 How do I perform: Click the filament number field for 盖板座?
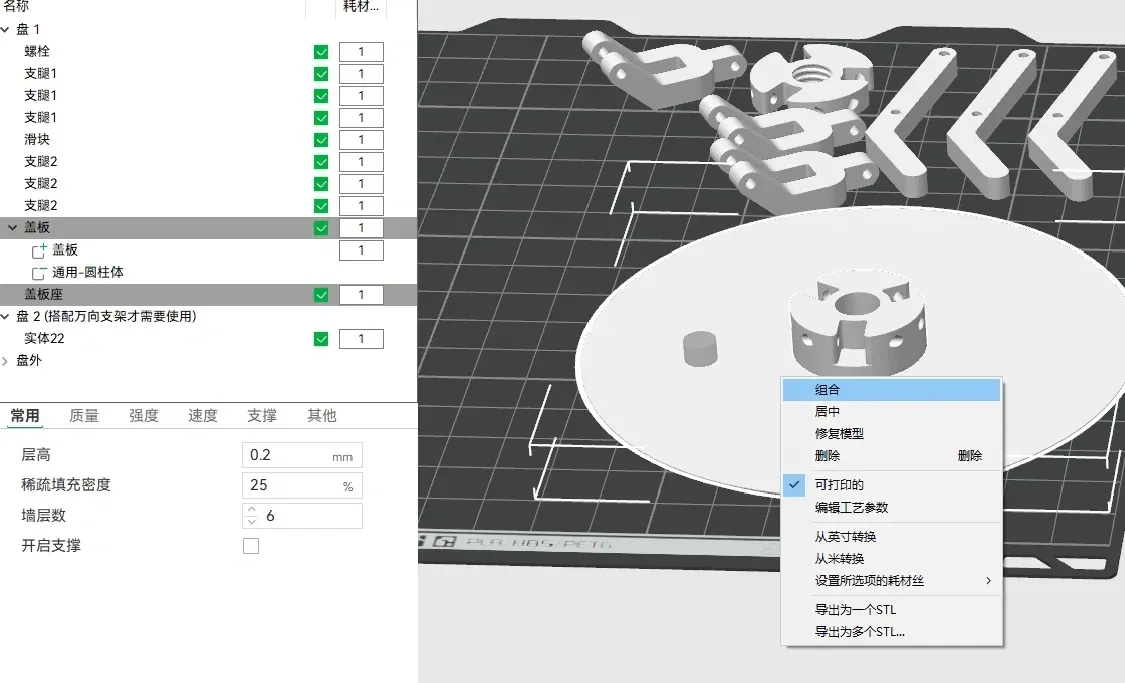tap(361, 295)
